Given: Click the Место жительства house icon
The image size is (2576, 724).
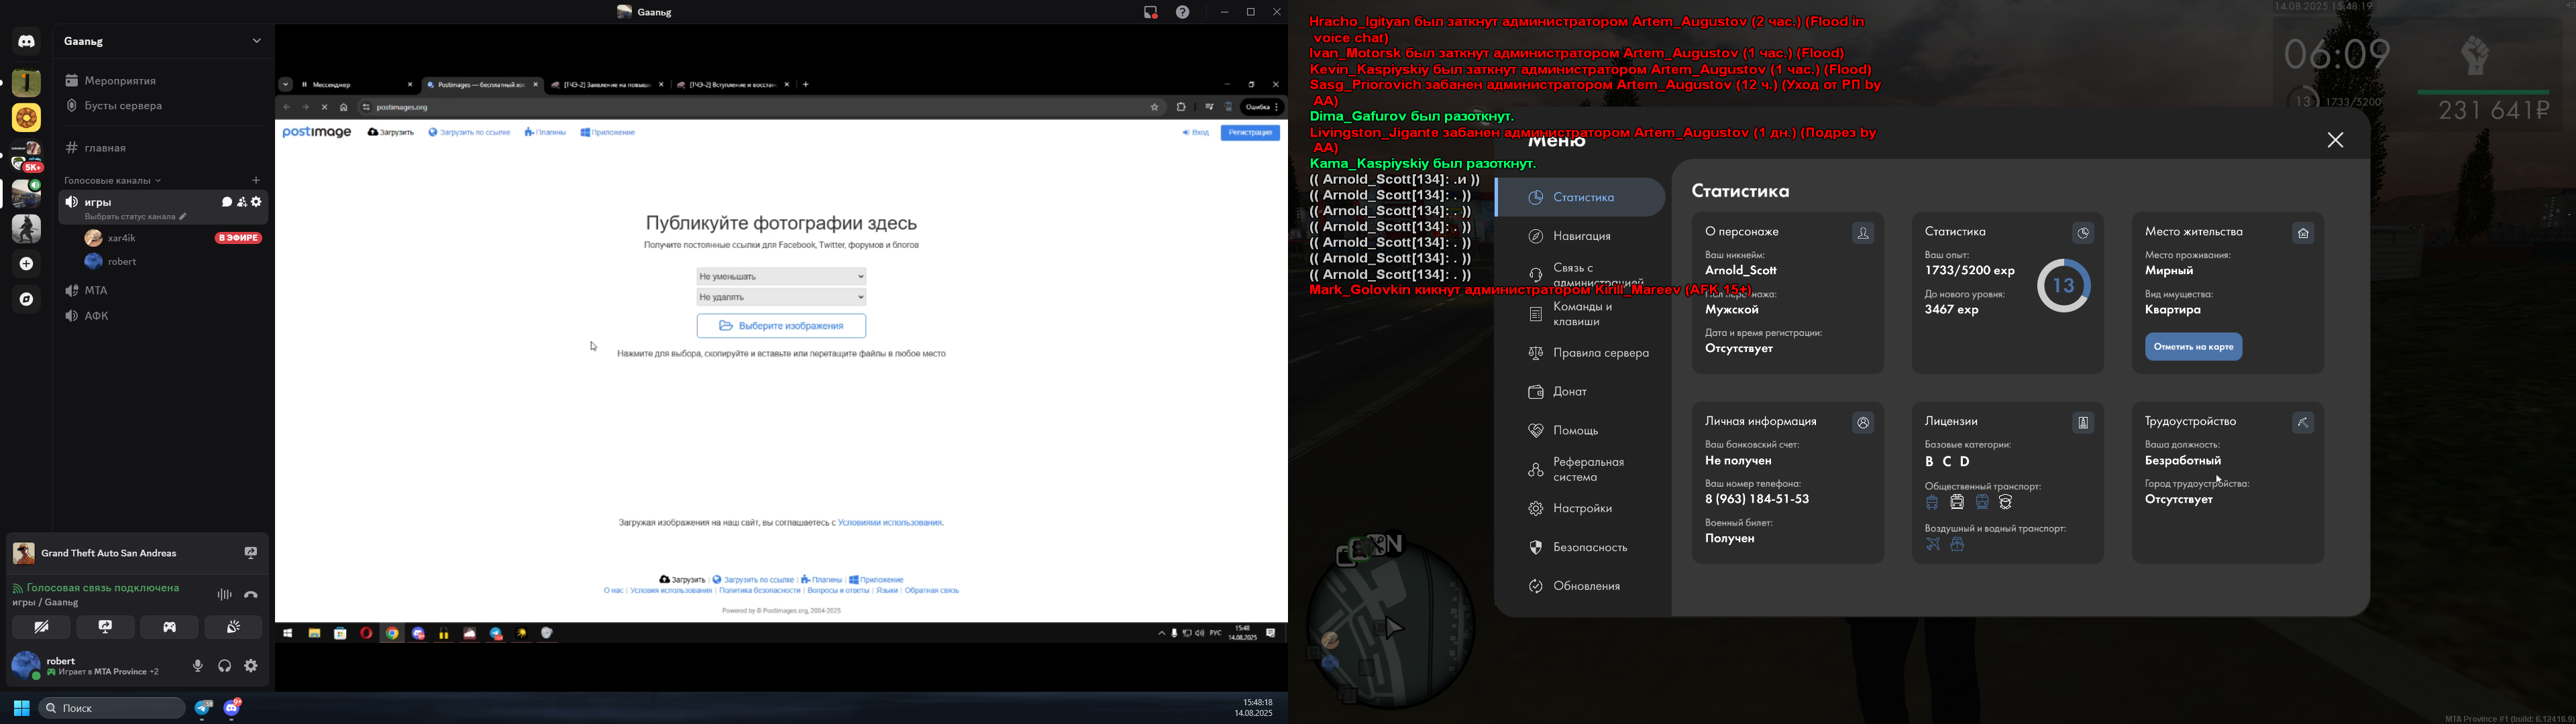Looking at the screenshot, I should (2303, 233).
